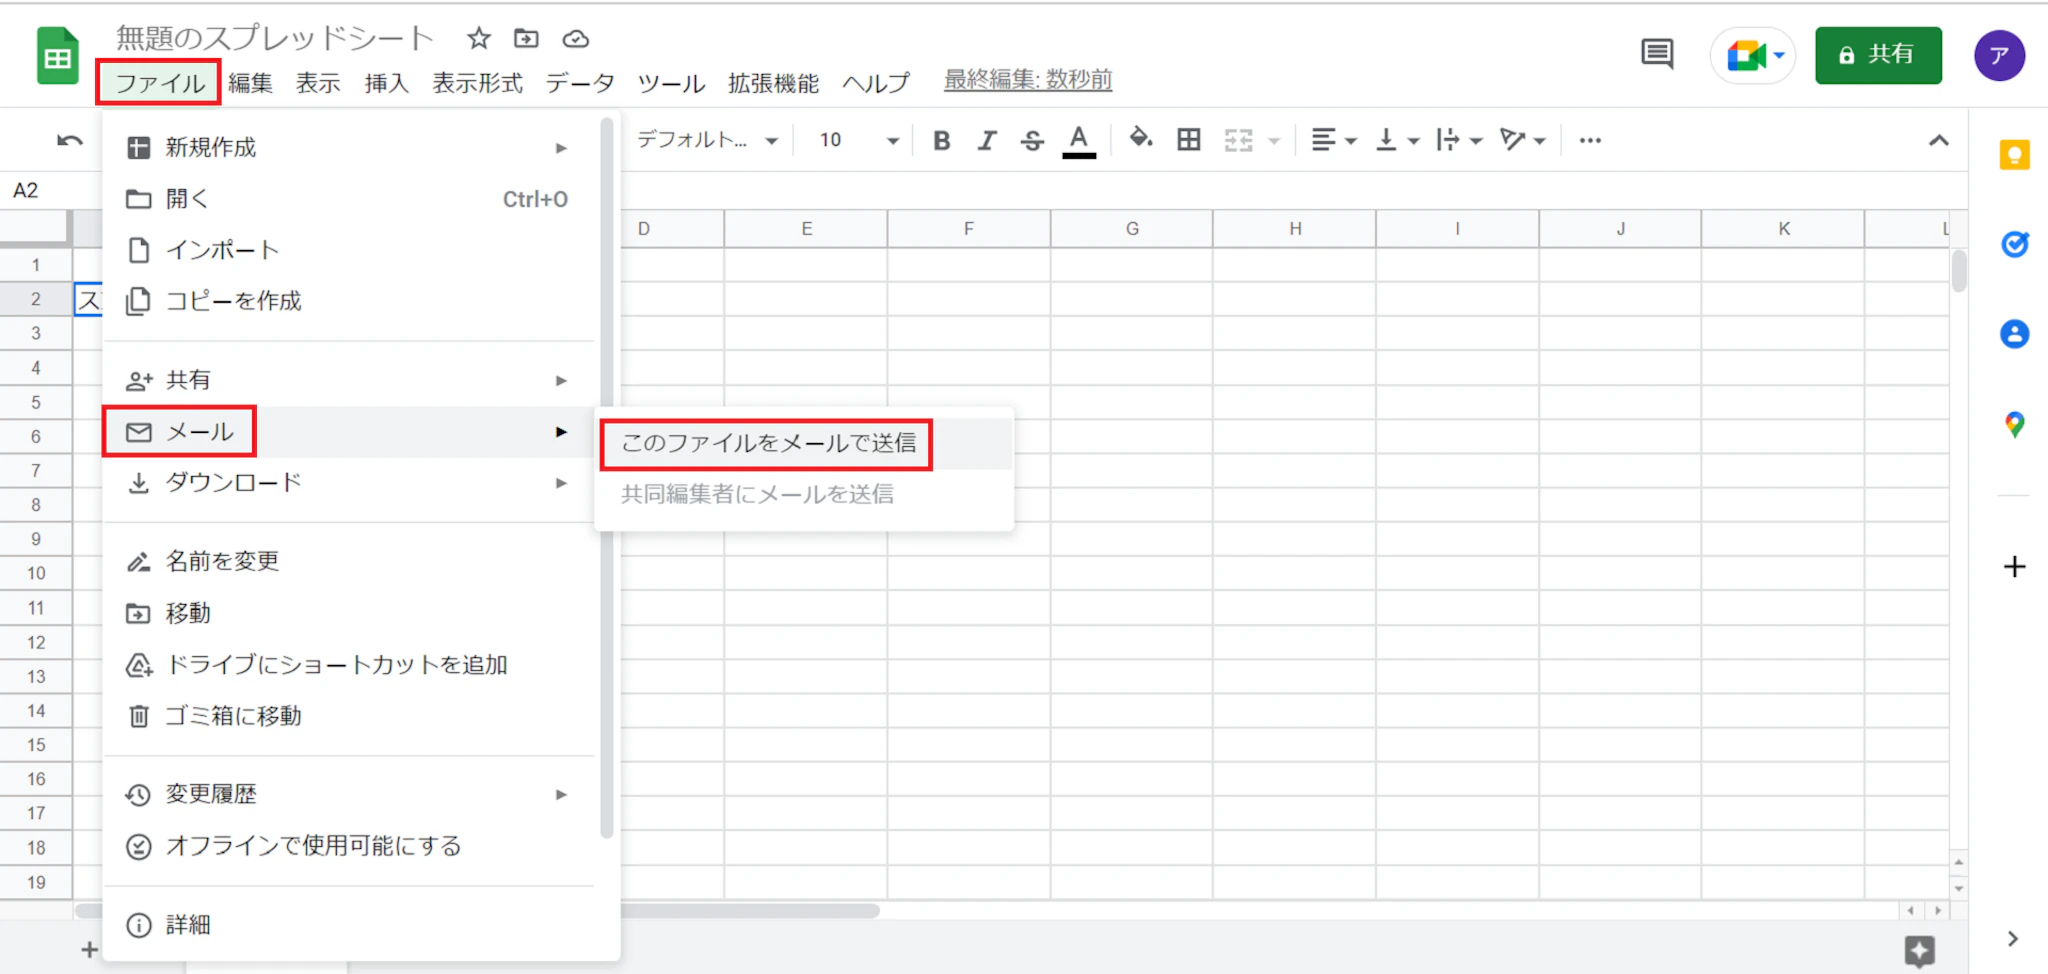
Task: Choose ダウンロード from the File menu
Action: [233, 483]
